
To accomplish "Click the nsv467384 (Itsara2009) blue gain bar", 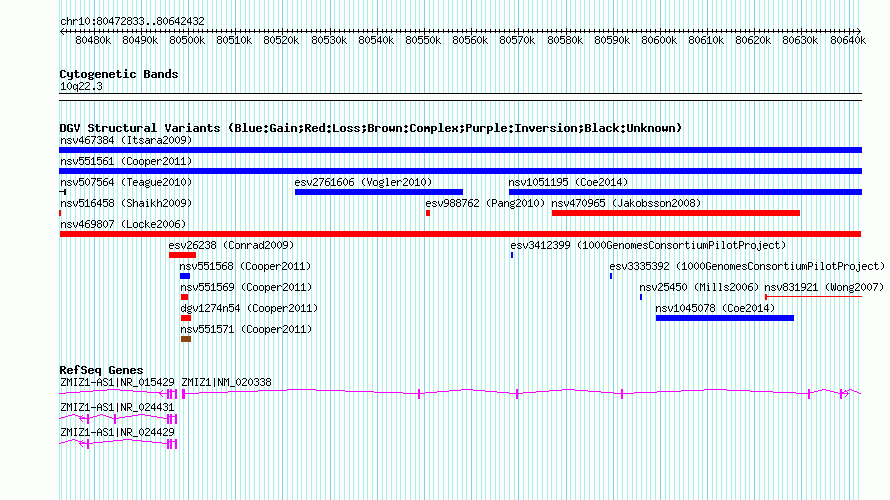I will click(460, 150).
